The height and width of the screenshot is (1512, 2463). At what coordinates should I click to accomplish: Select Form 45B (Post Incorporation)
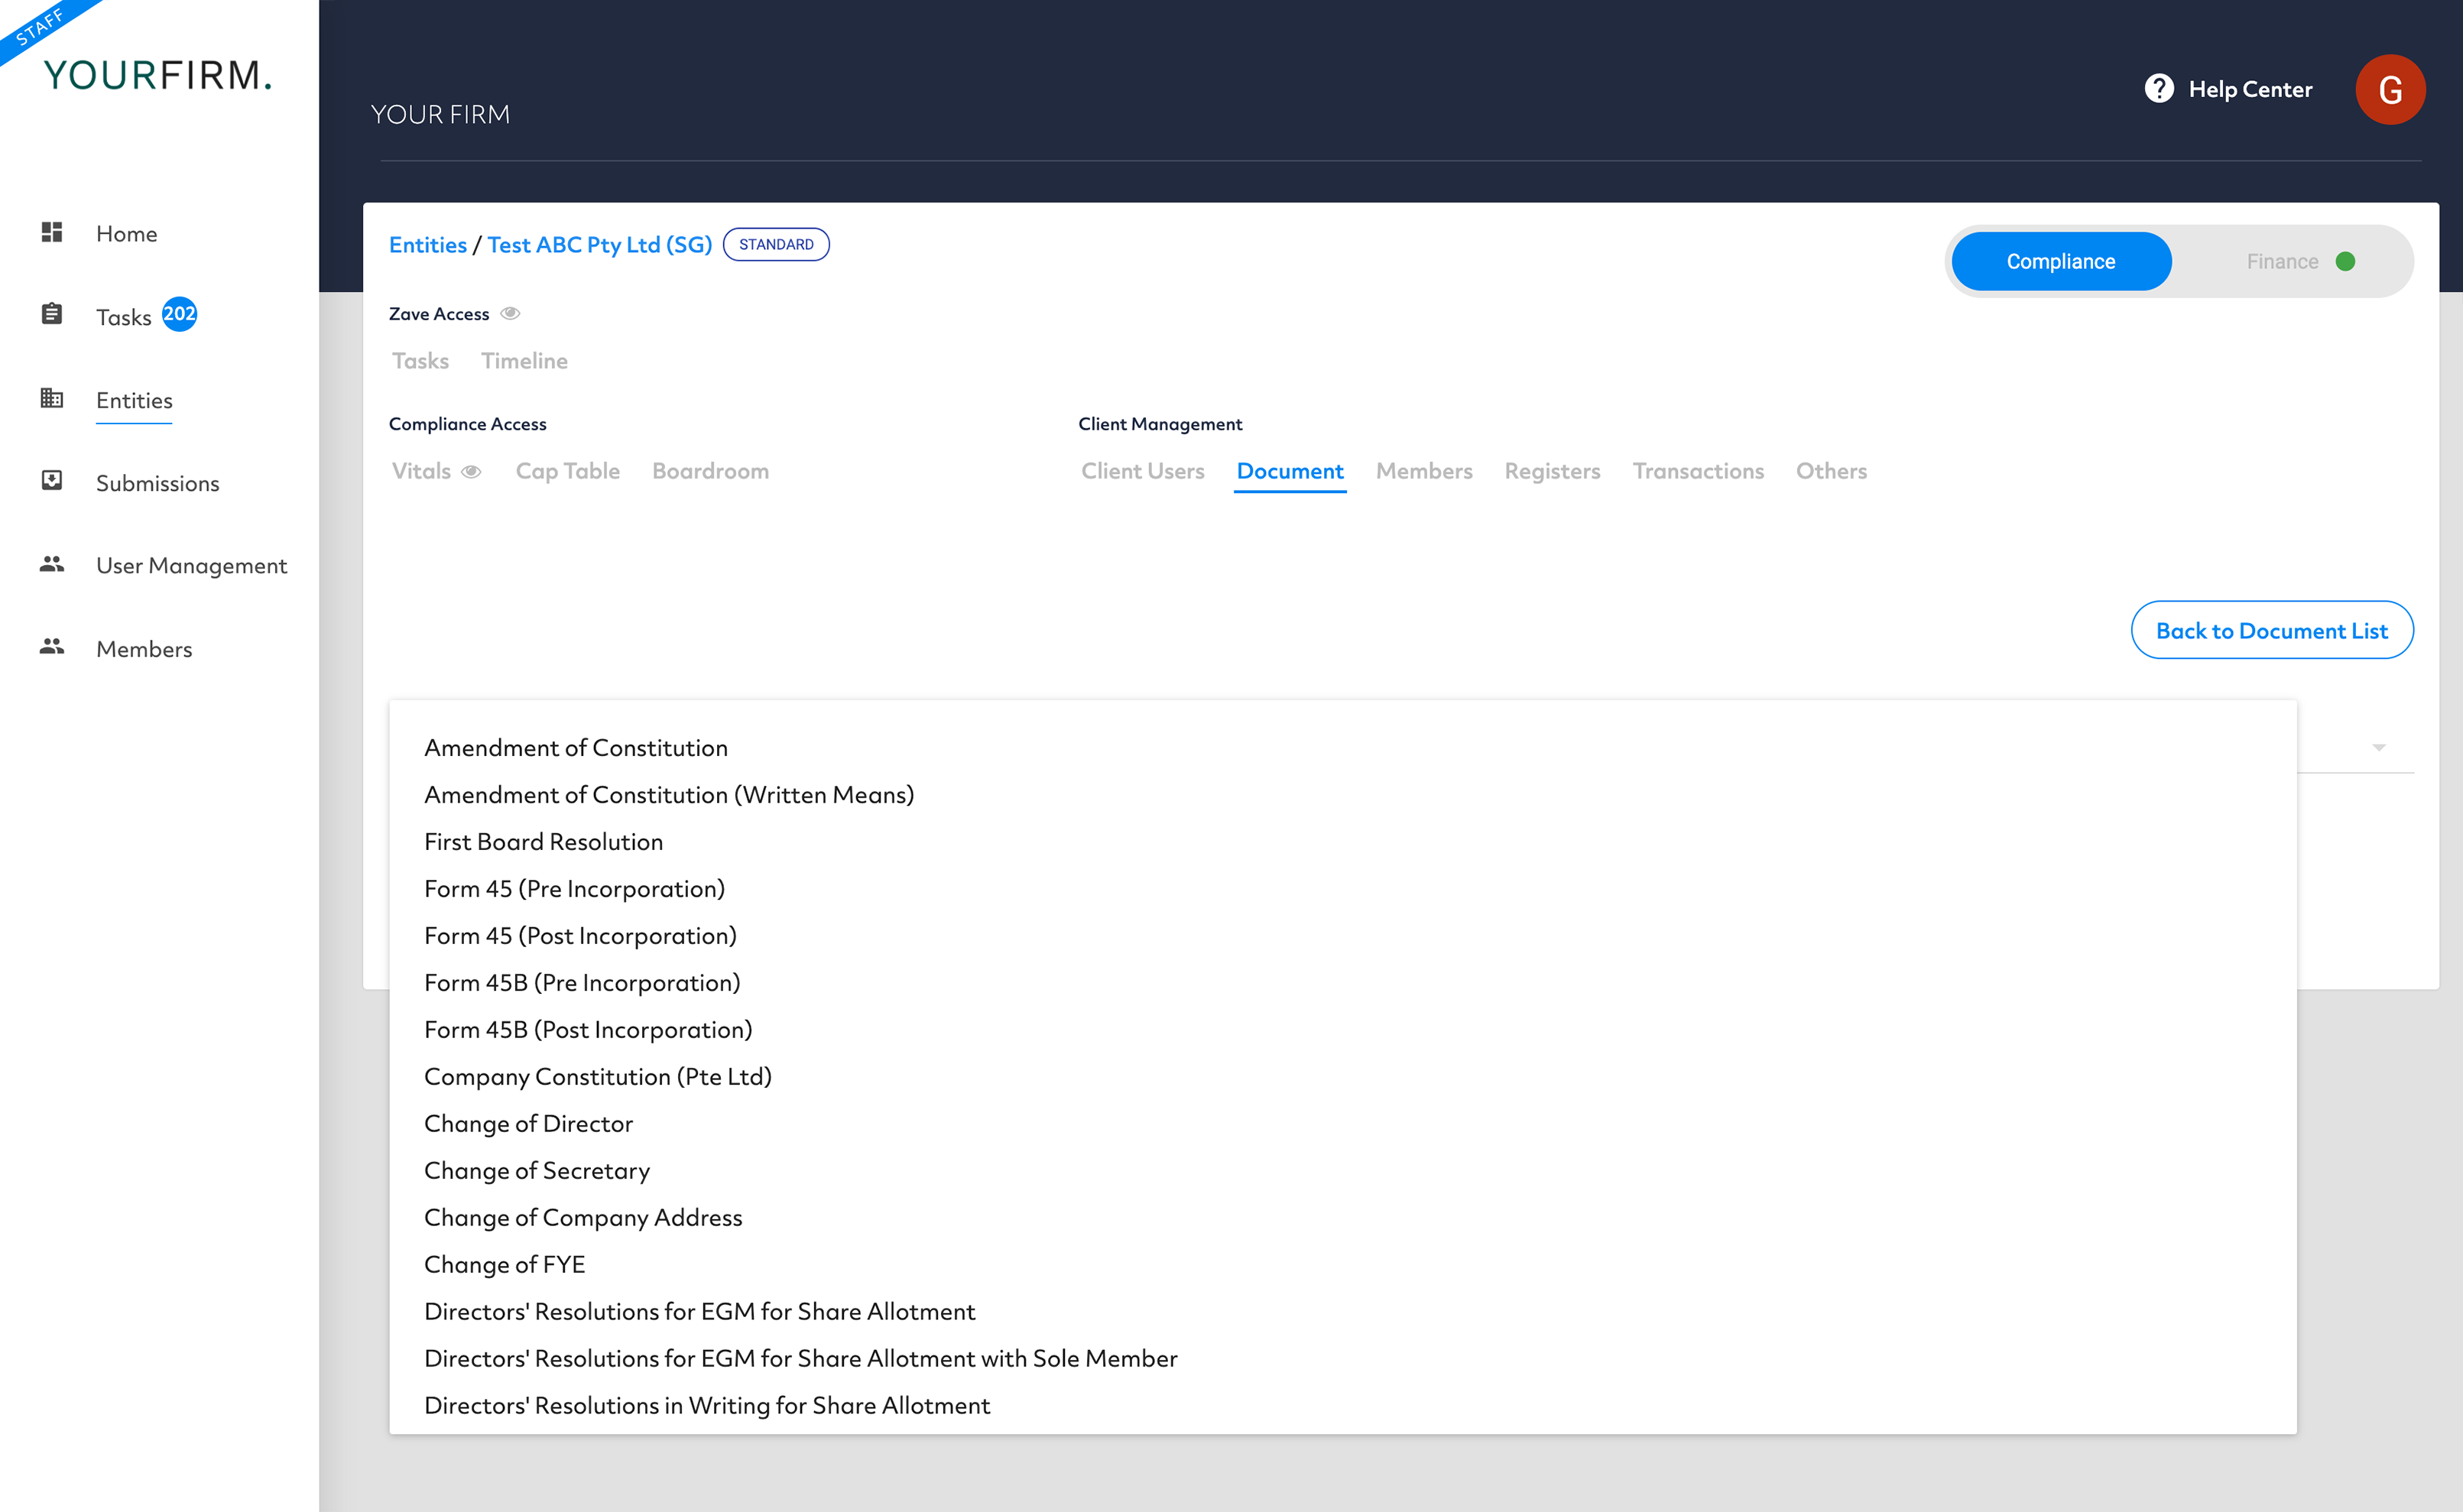point(1343,1030)
